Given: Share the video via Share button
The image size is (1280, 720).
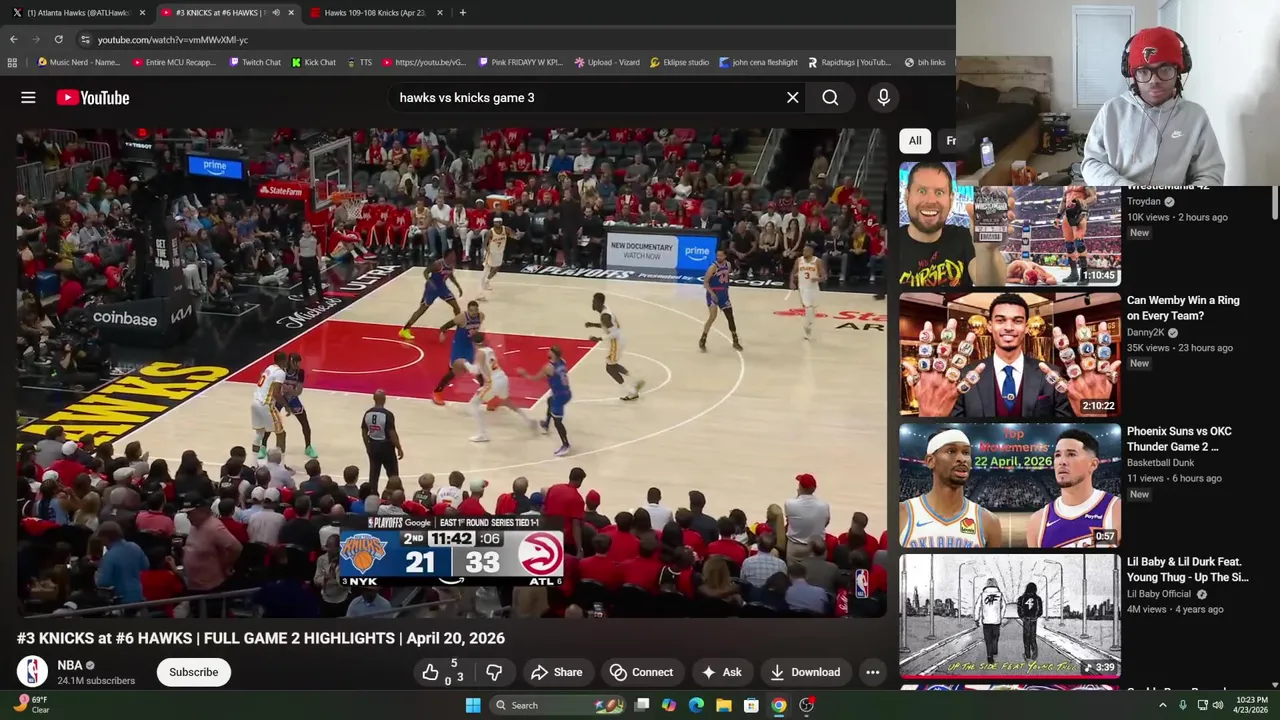Looking at the screenshot, I should click(x=556, y=672).
